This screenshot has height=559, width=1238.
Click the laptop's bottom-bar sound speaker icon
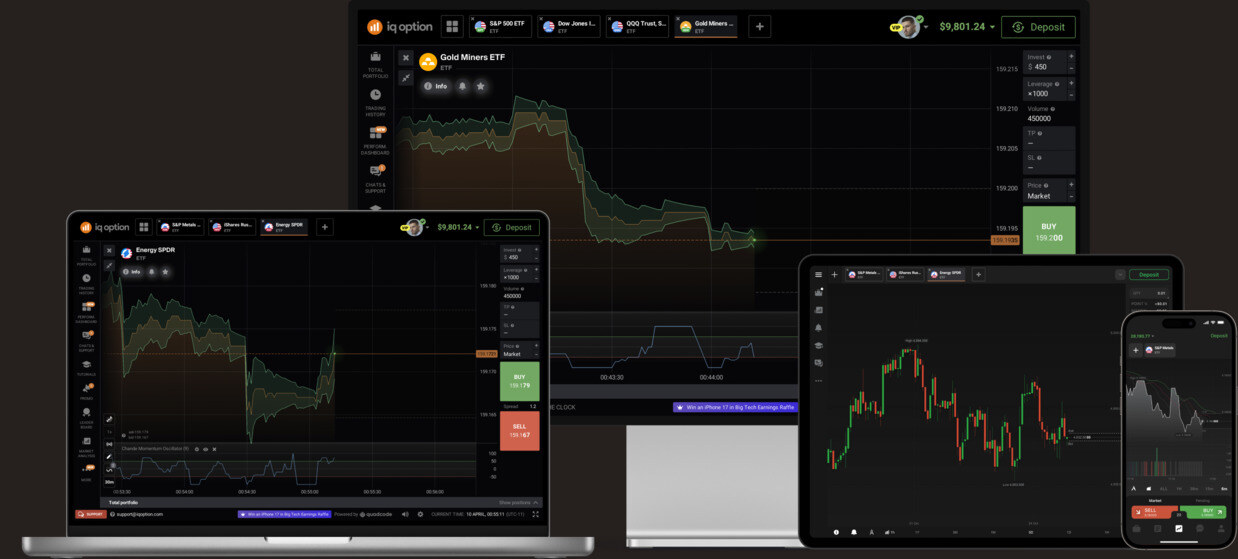(x=405, y=514)
